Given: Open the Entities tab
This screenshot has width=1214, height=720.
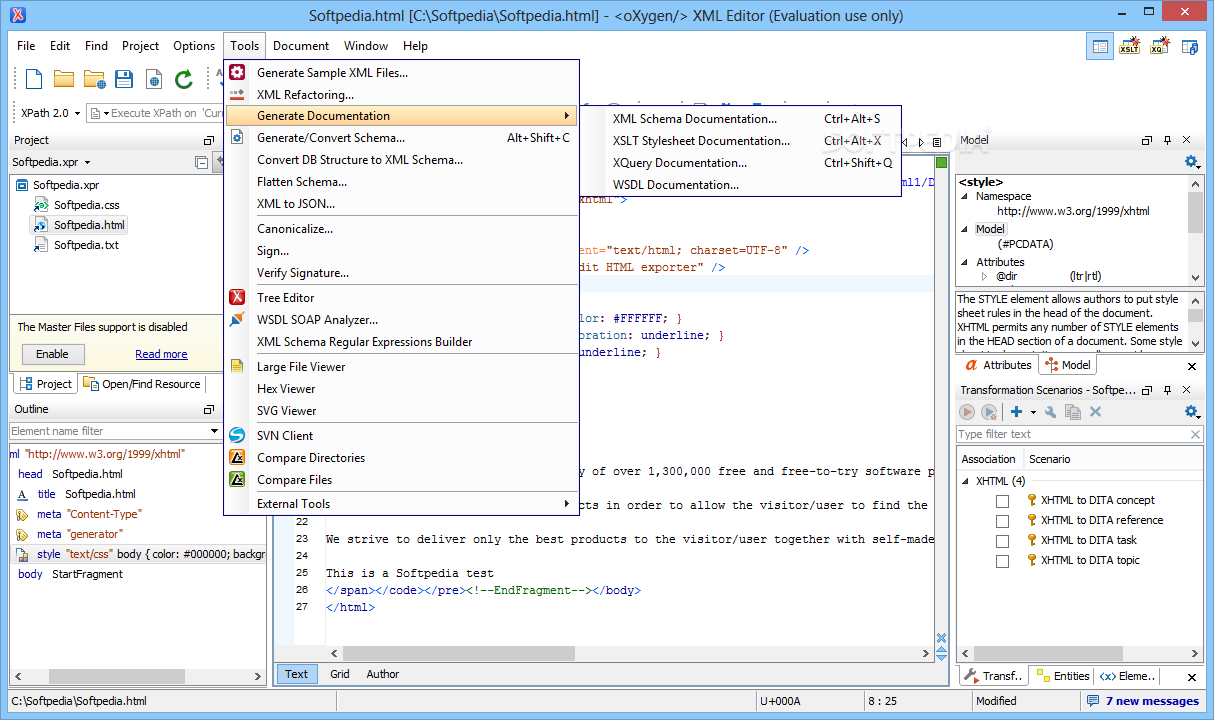Looking at the screenshot, I should (1062, 676).
